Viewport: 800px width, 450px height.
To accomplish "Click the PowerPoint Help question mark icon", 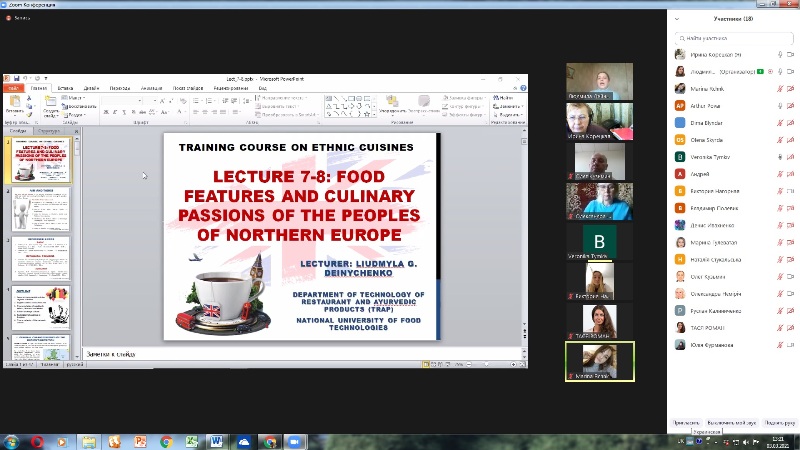I will pyautogui.click(x=523, y=88).
